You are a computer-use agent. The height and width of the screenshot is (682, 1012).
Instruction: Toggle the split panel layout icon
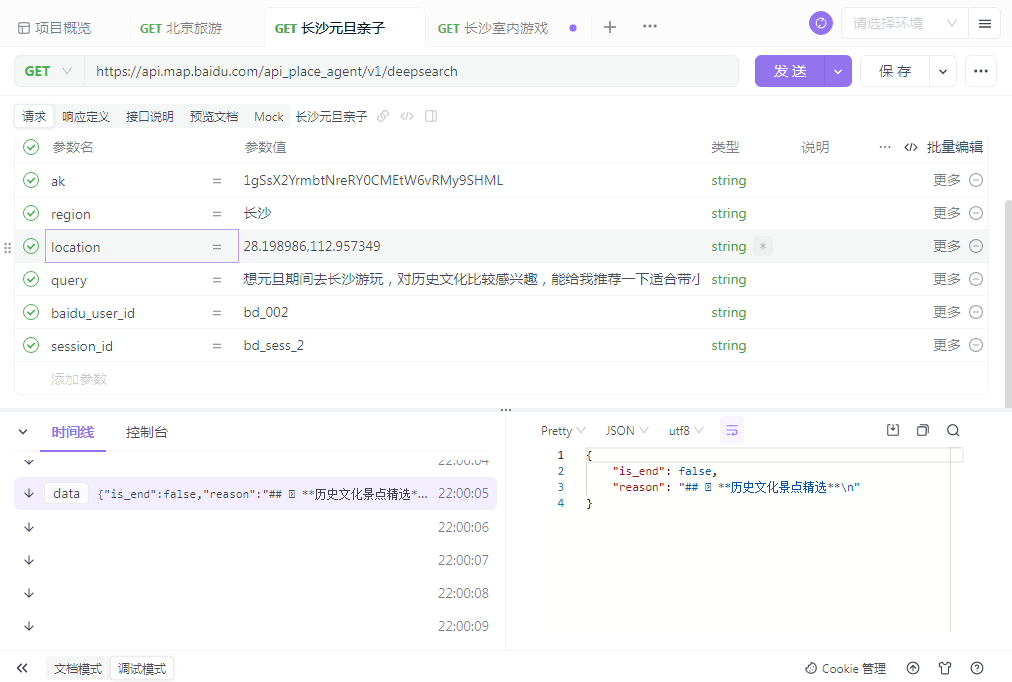431,116
